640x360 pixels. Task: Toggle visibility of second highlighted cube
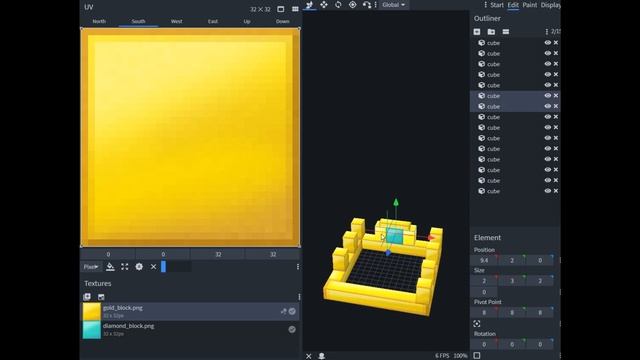tap(548, 106)
